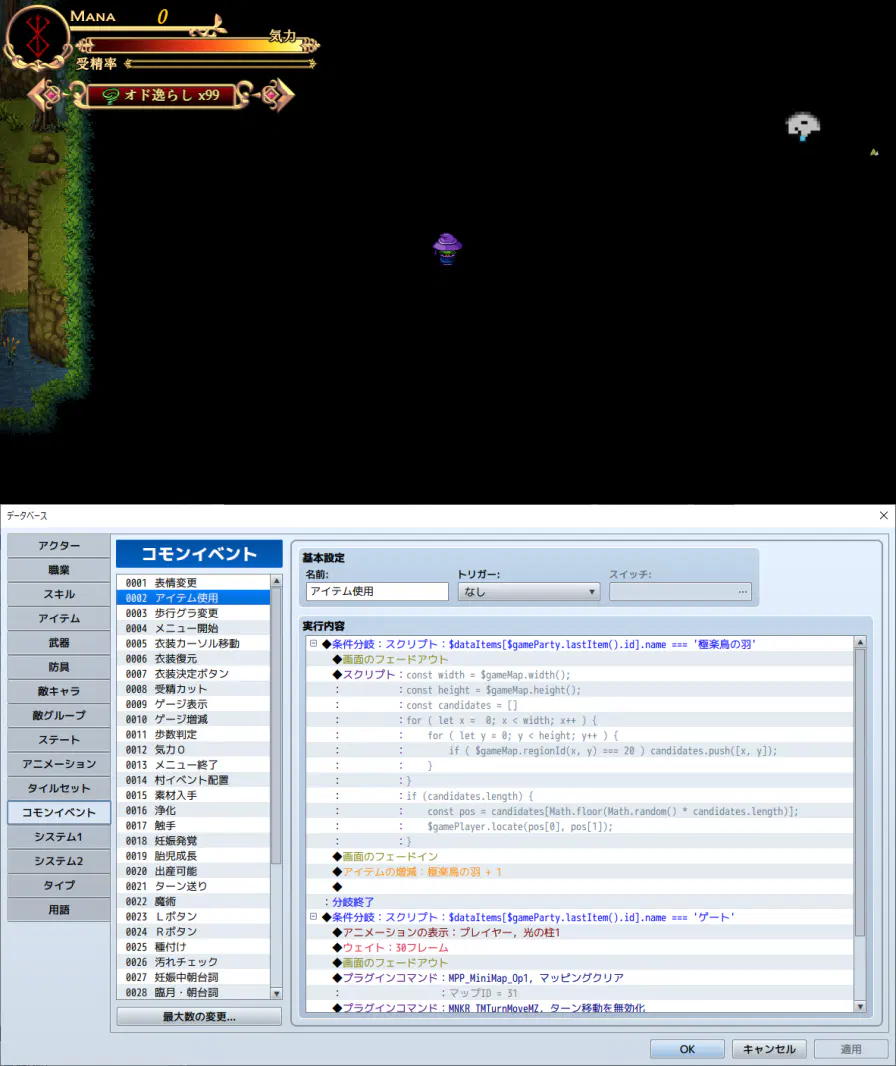Select common event 0026 汚れチェック
Viewport: 896px width, 1066px height.
click(x=193, y=962)
